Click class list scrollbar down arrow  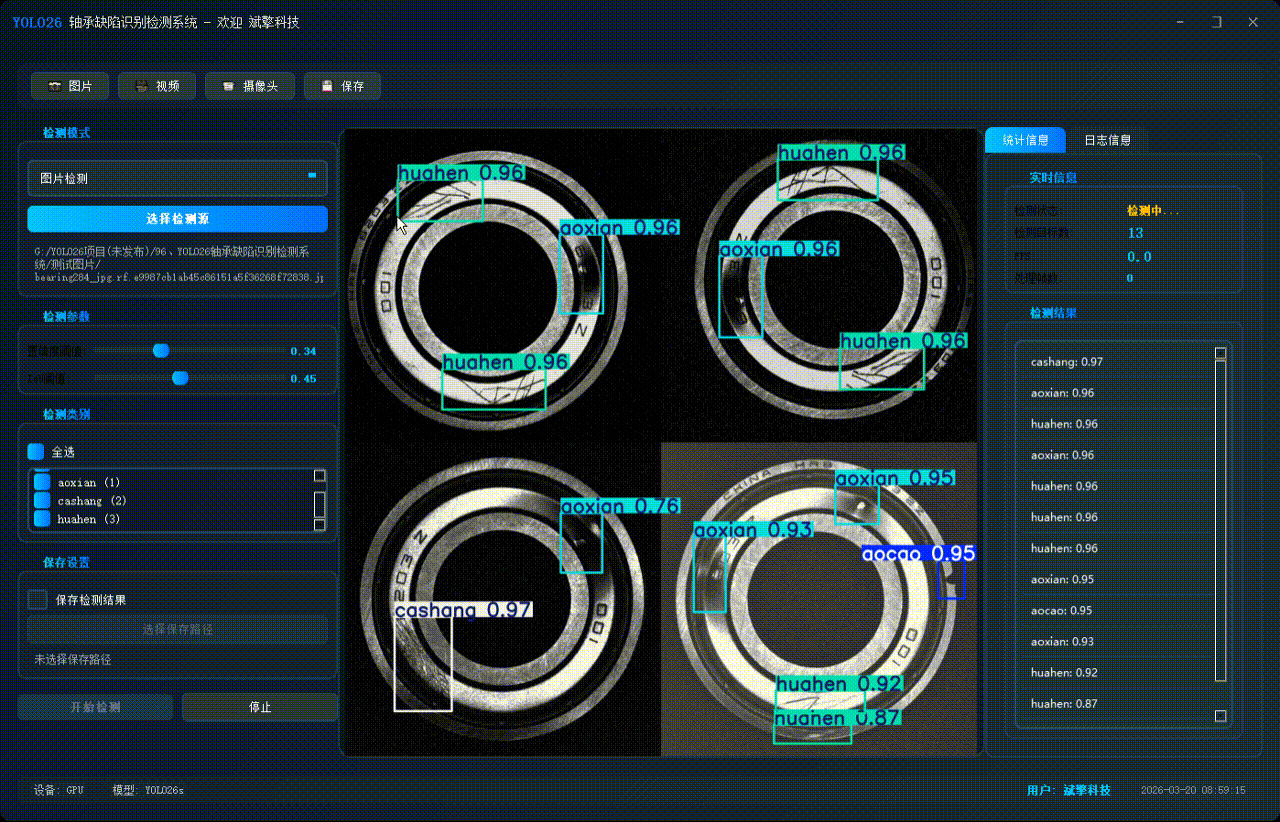(x=320, y=525)
